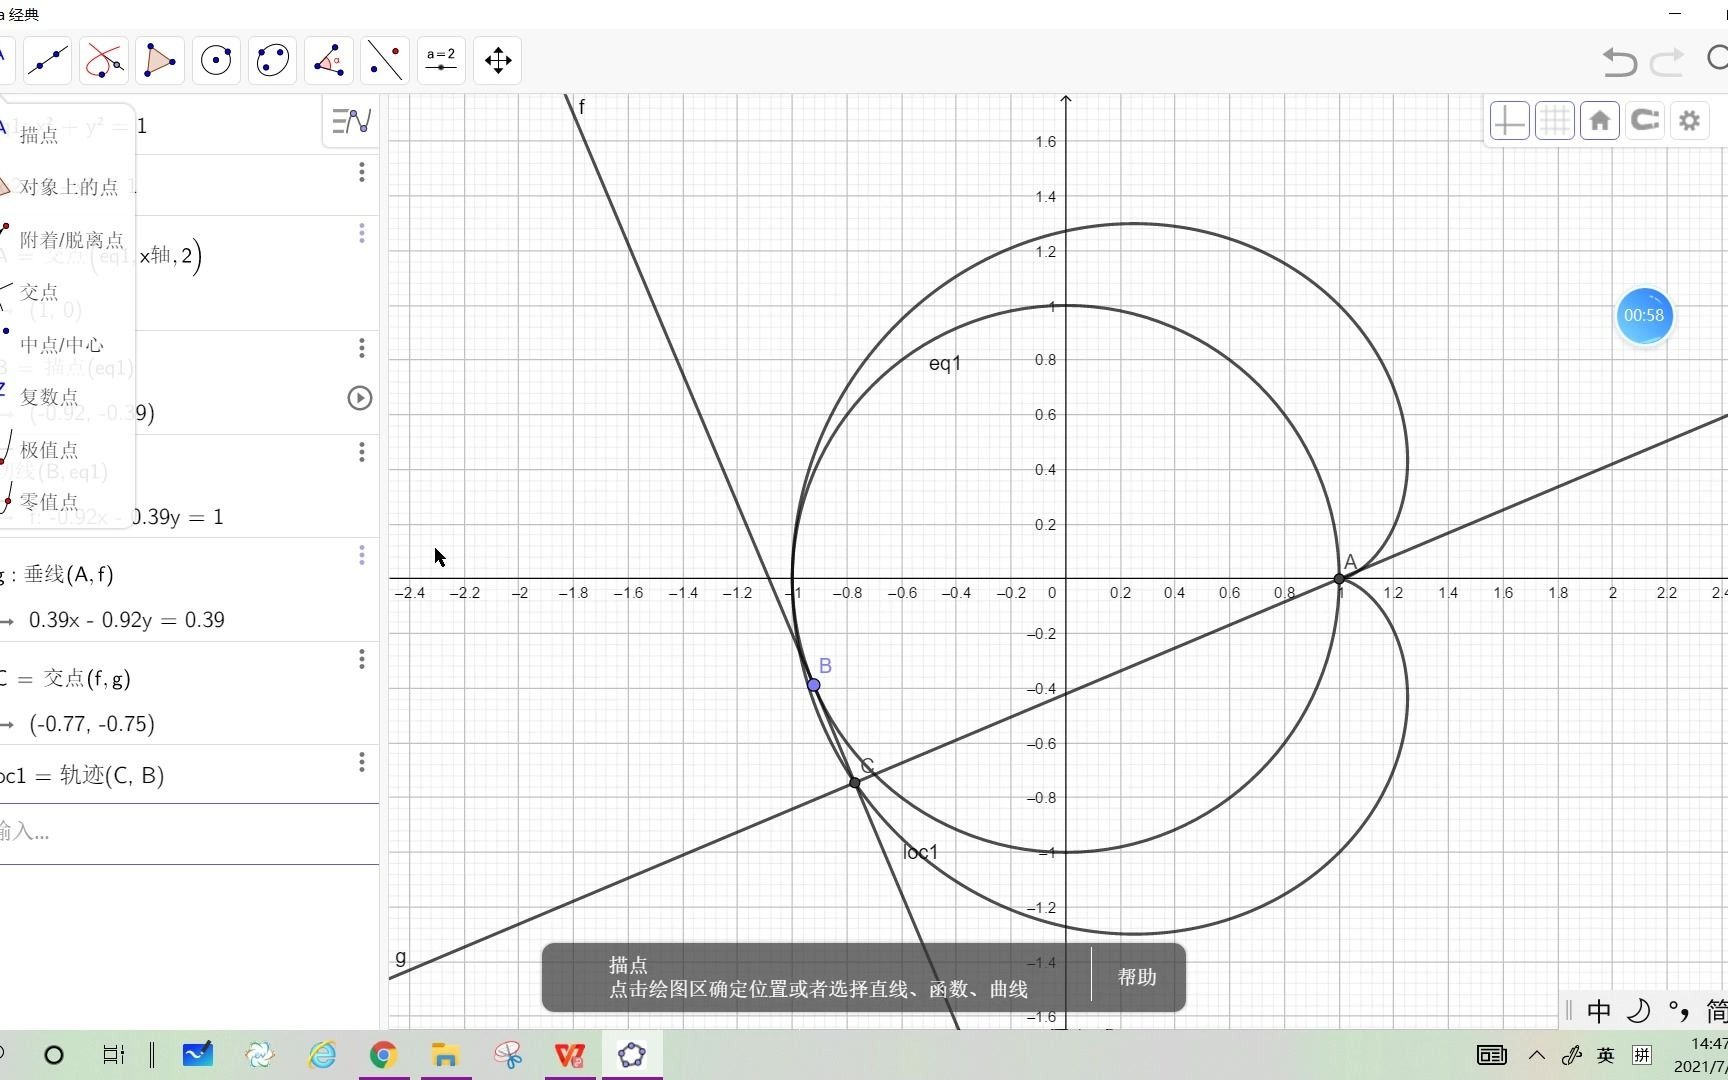The width and height of the screenshot is (1728, 1080).
Task: Select the Polygon tool
Action: click(x=160, y=61)
